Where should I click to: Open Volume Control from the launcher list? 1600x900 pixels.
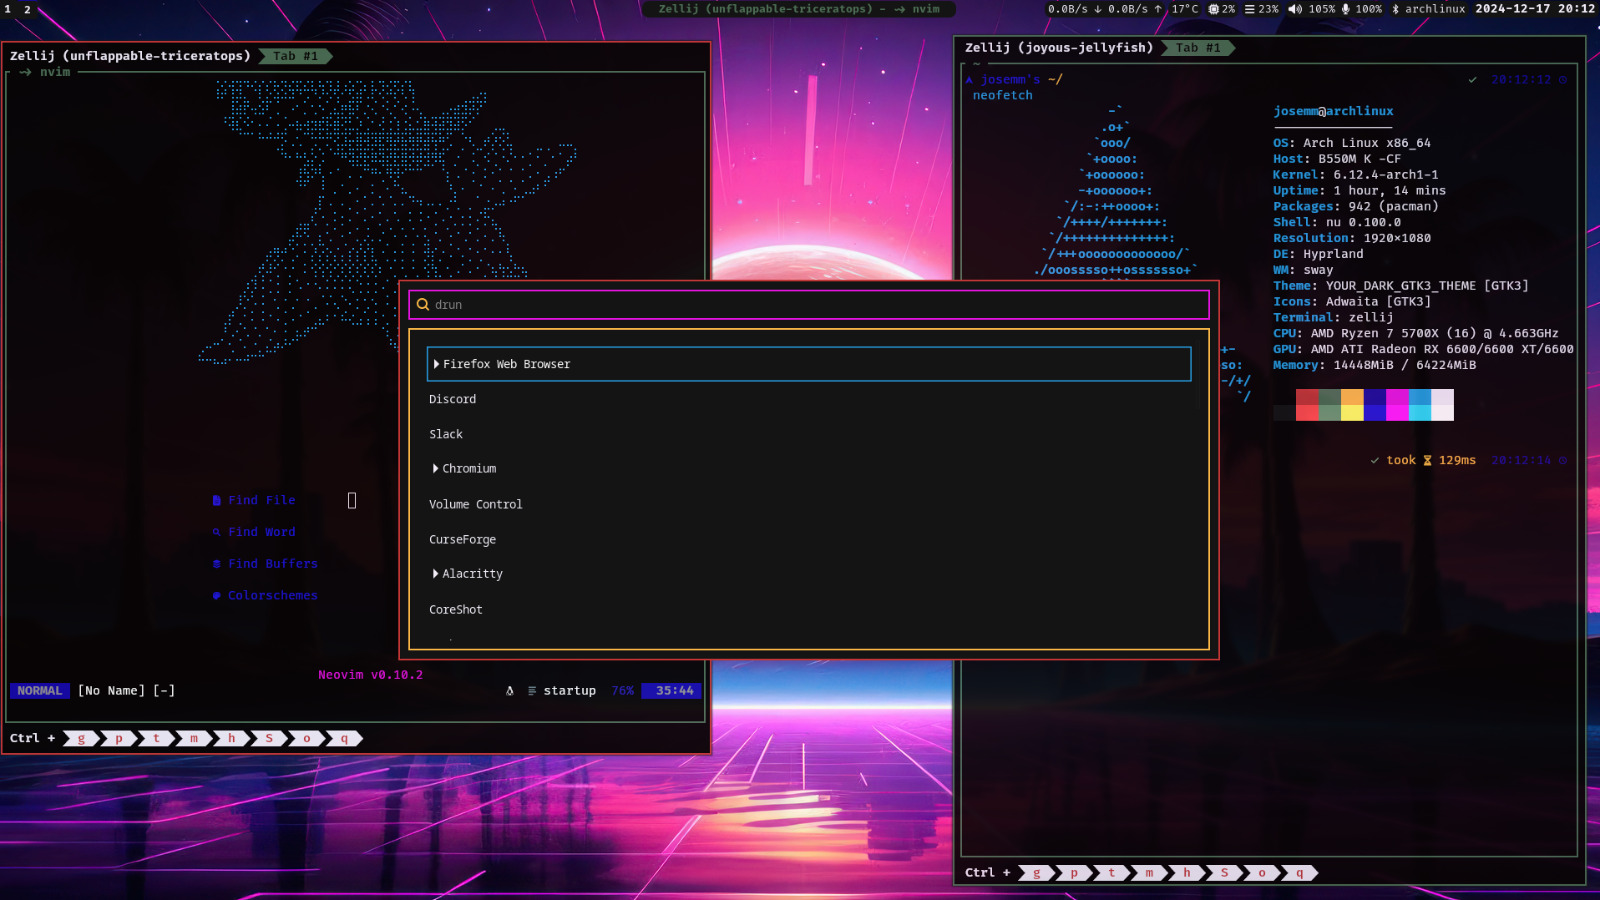click(476, 504)
